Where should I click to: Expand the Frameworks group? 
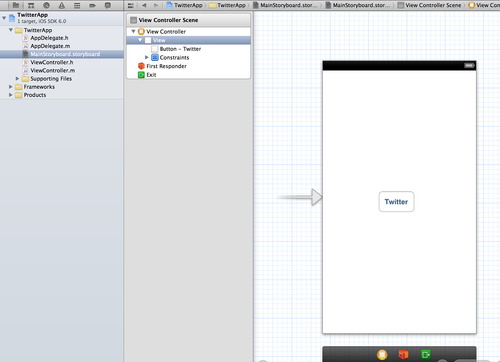click(x=11, y=87)
